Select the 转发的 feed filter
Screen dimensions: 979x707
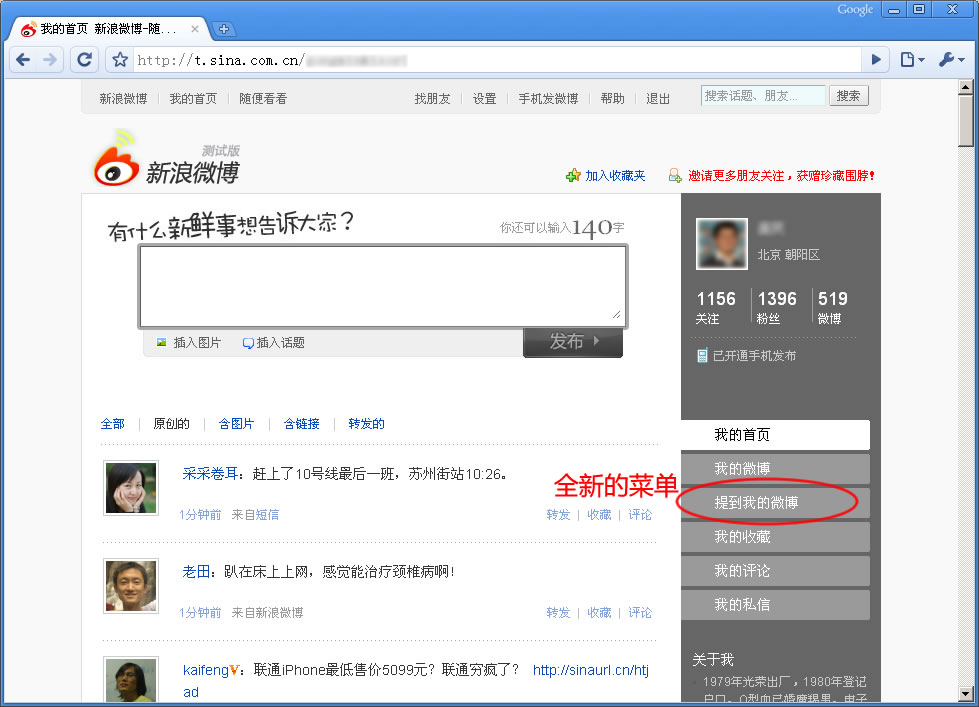(366, 424)
